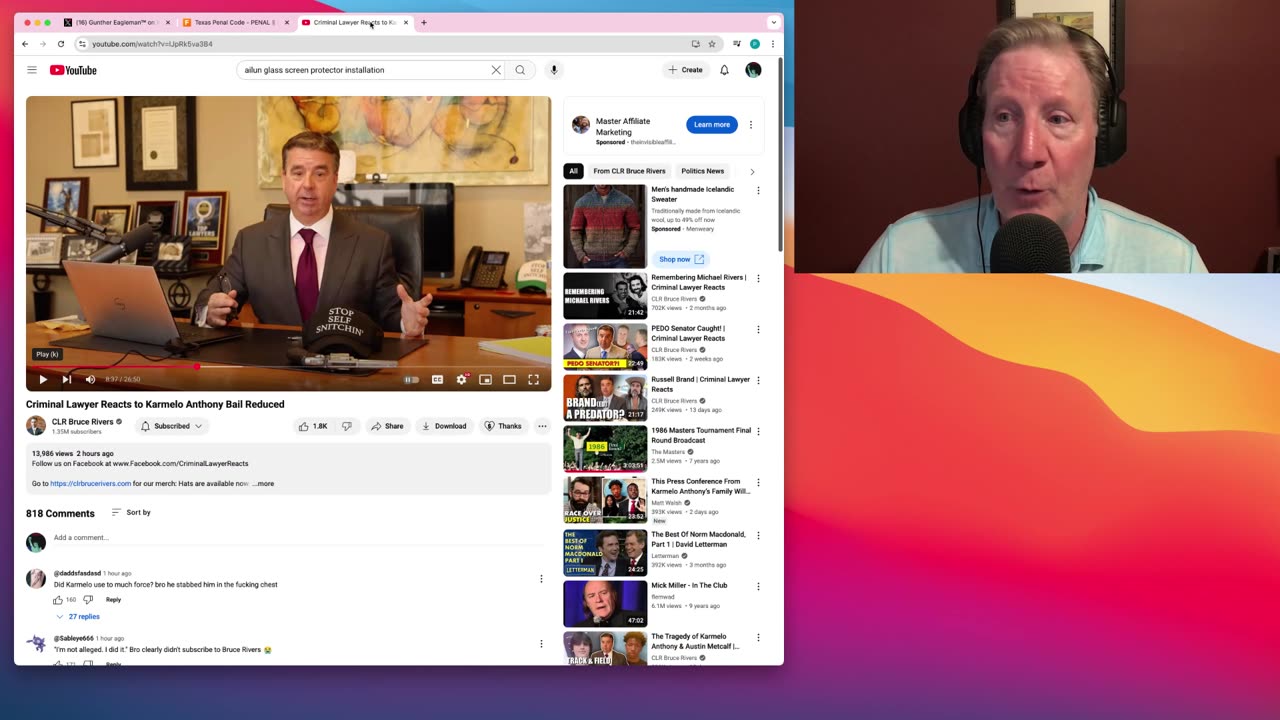The width and height of the screenshot is (1280, 720).
Task: Open options for Master Affiliate Marketing ad
Action: [x=751, y=125]
